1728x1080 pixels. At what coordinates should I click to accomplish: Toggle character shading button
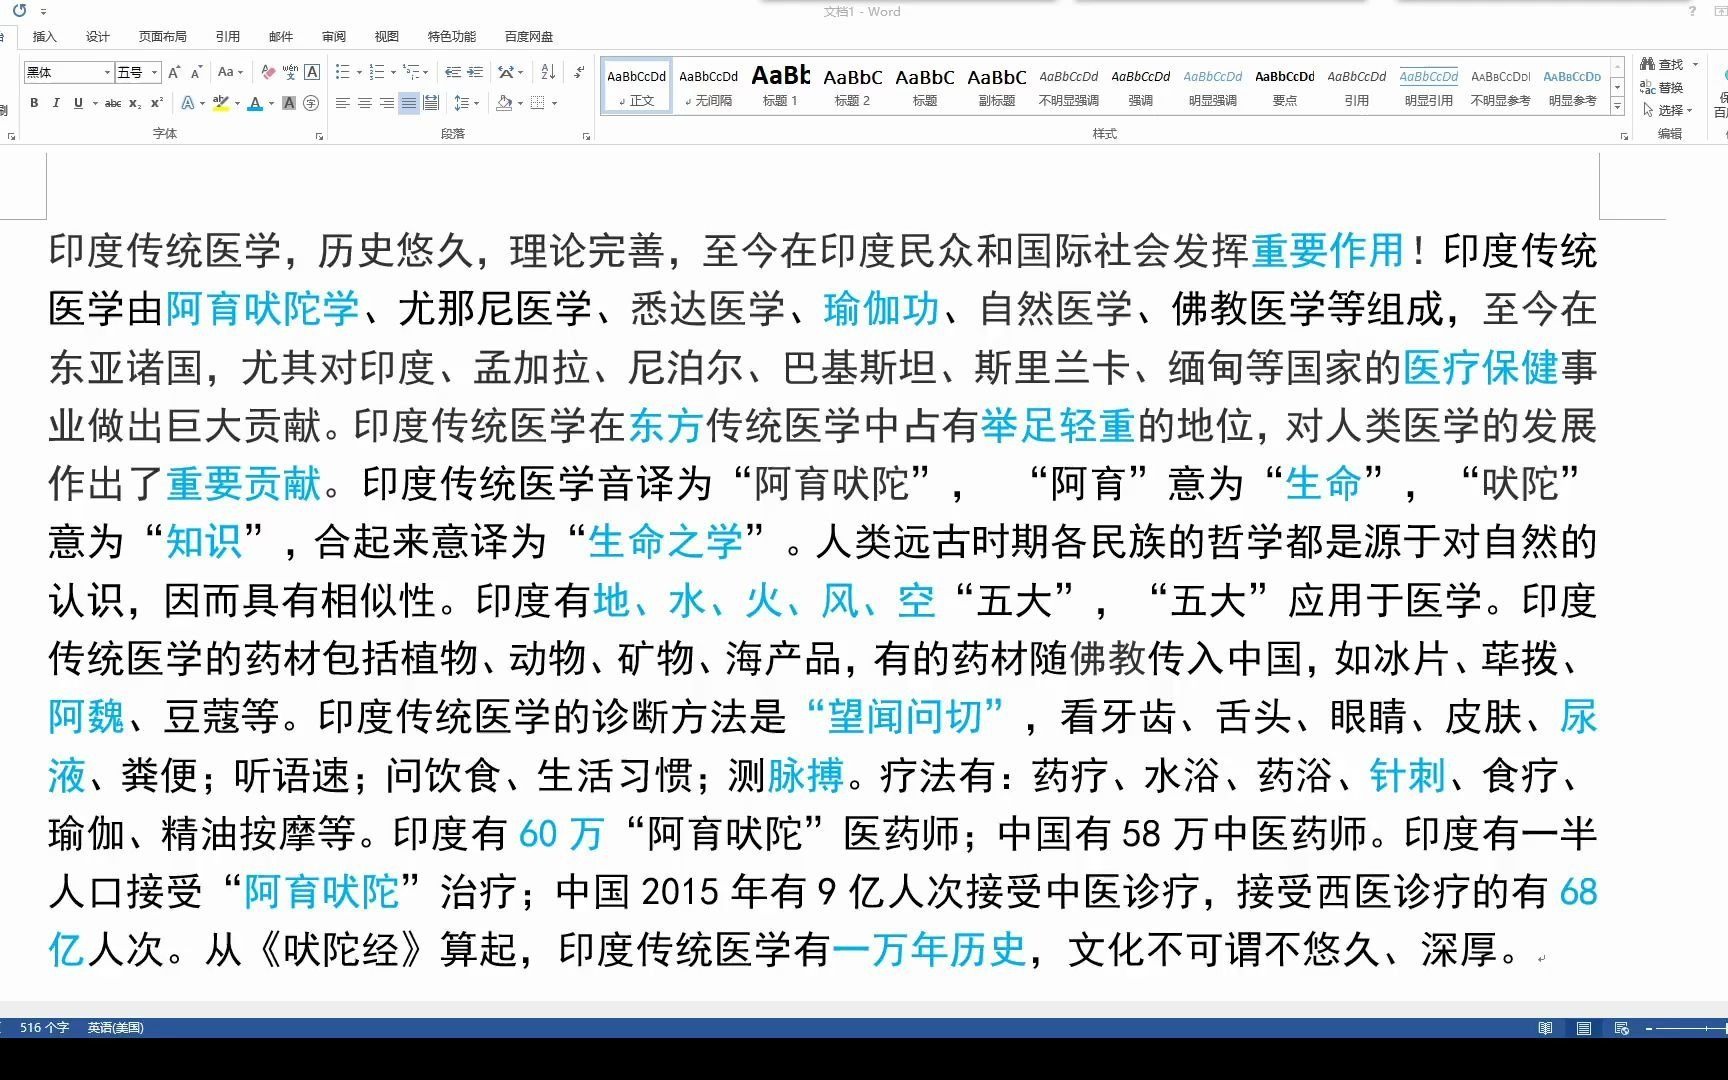(x=289, y=103)
